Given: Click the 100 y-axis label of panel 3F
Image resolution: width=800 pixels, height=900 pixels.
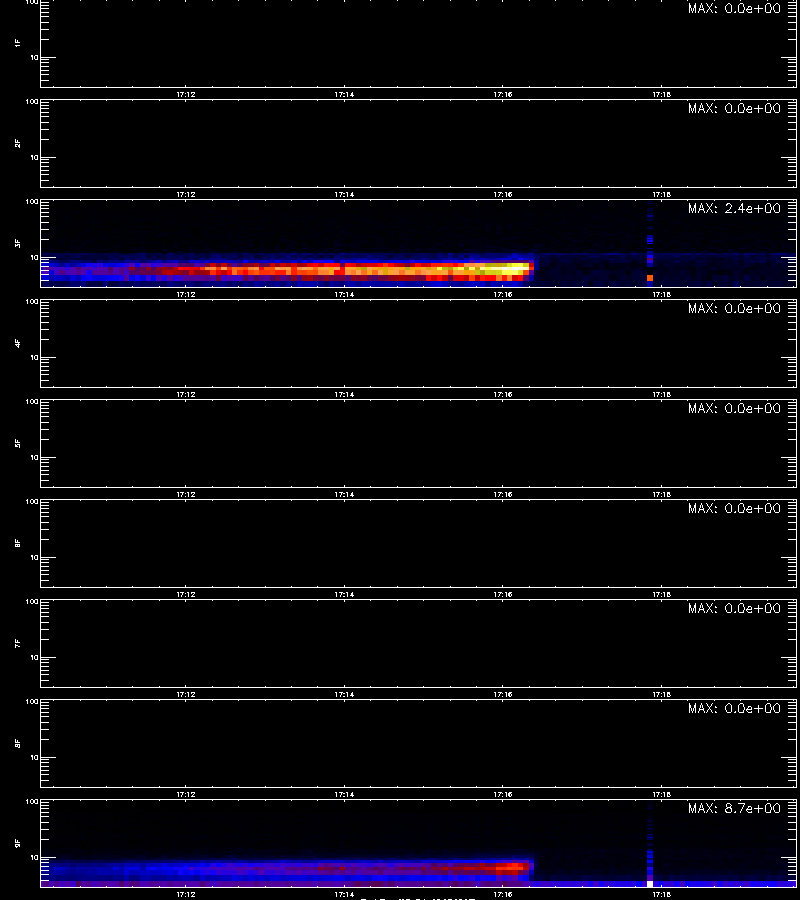Looking at the screenshot, I should (x=32, y=201).
